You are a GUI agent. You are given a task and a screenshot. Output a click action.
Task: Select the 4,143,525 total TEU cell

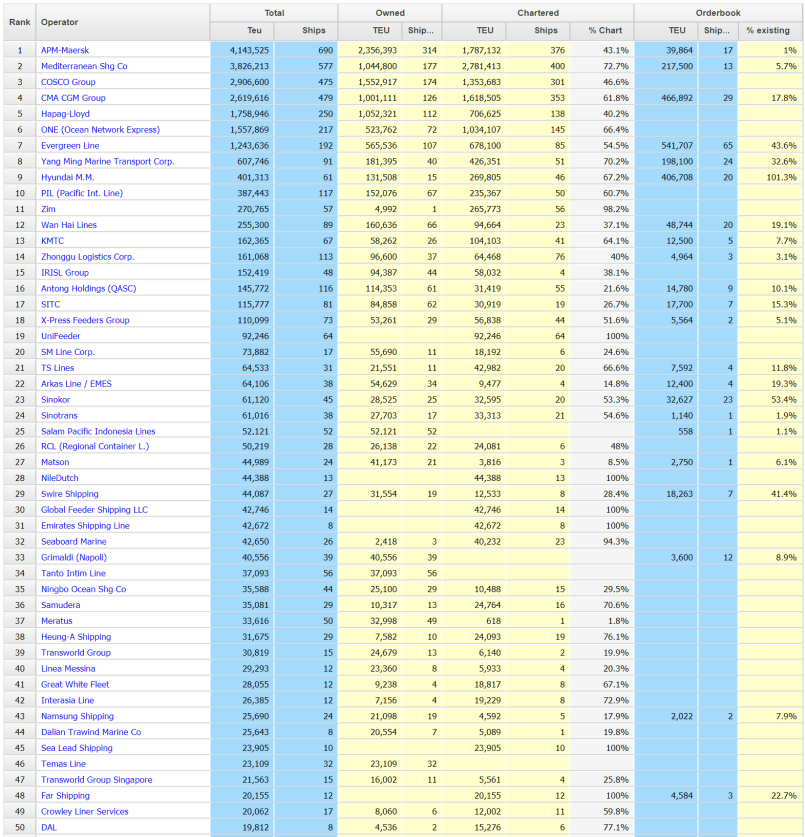coord(241,50)
